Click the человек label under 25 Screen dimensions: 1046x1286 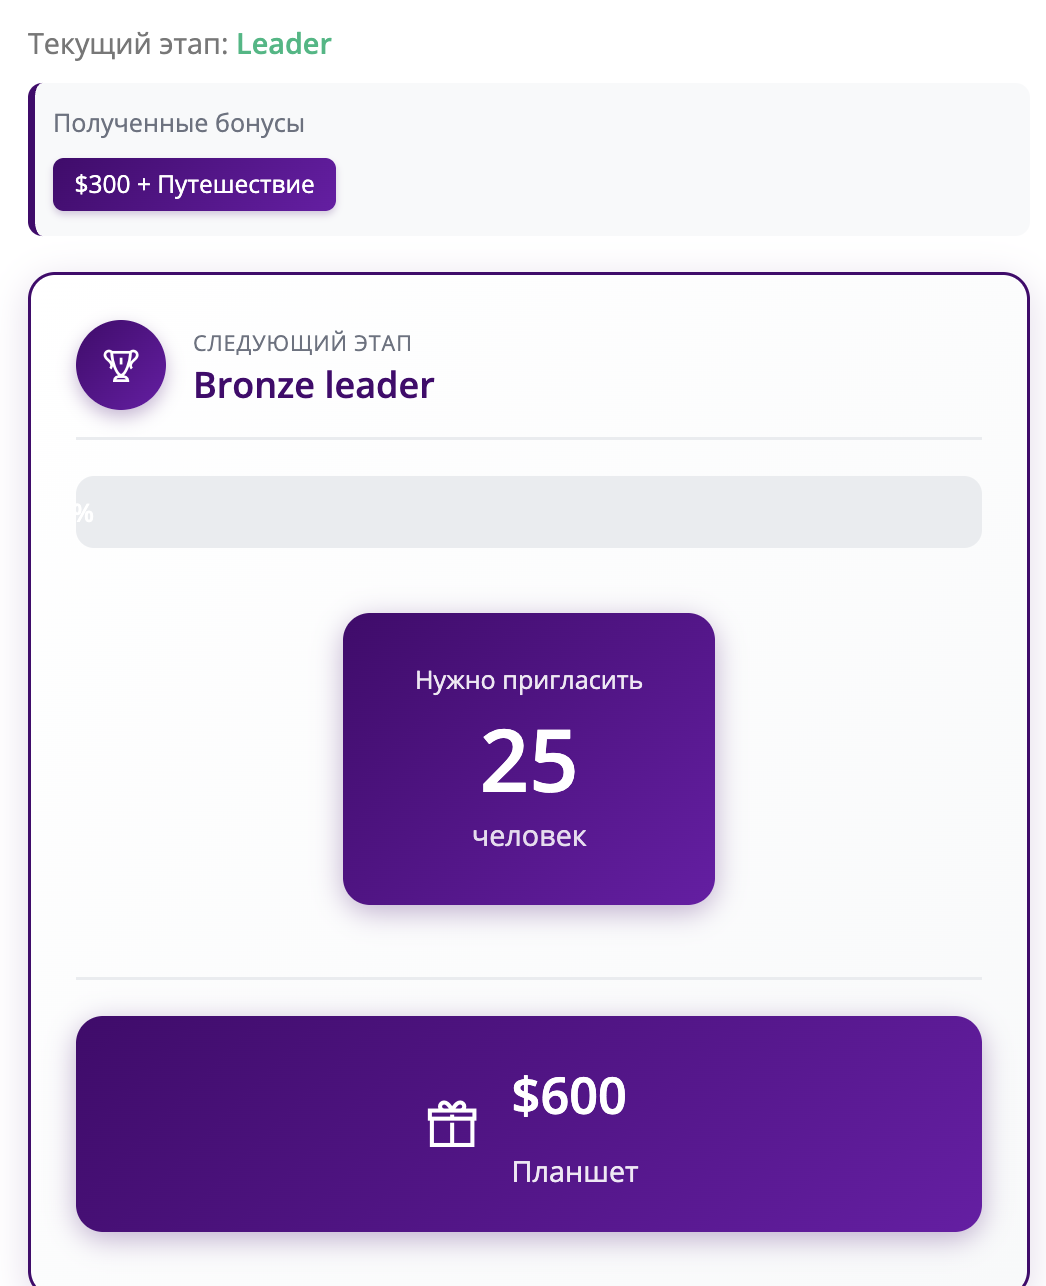click(x=528, y=836)
